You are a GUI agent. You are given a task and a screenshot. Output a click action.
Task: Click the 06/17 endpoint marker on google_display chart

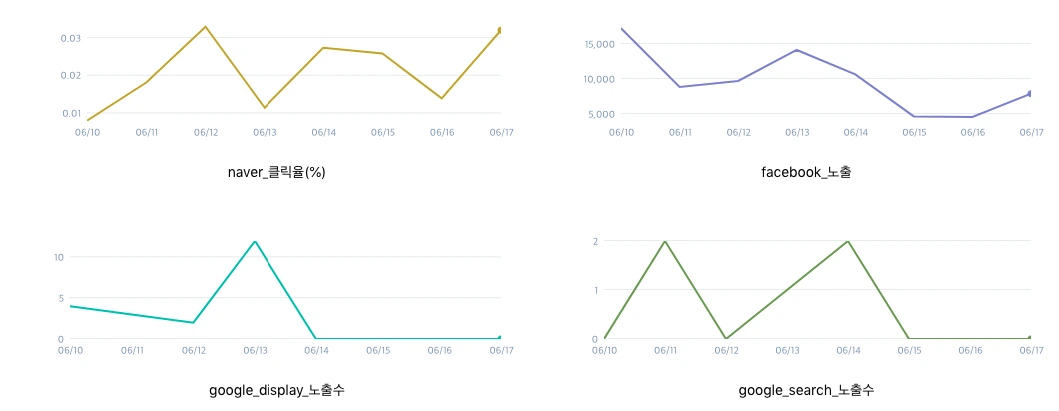[x=500, y=337]
